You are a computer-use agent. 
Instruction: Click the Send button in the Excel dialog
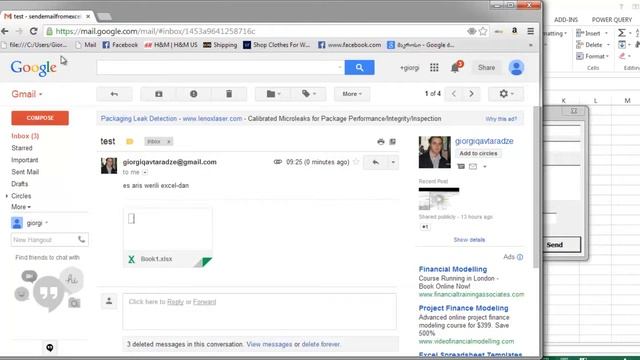(x=562, y=245)
